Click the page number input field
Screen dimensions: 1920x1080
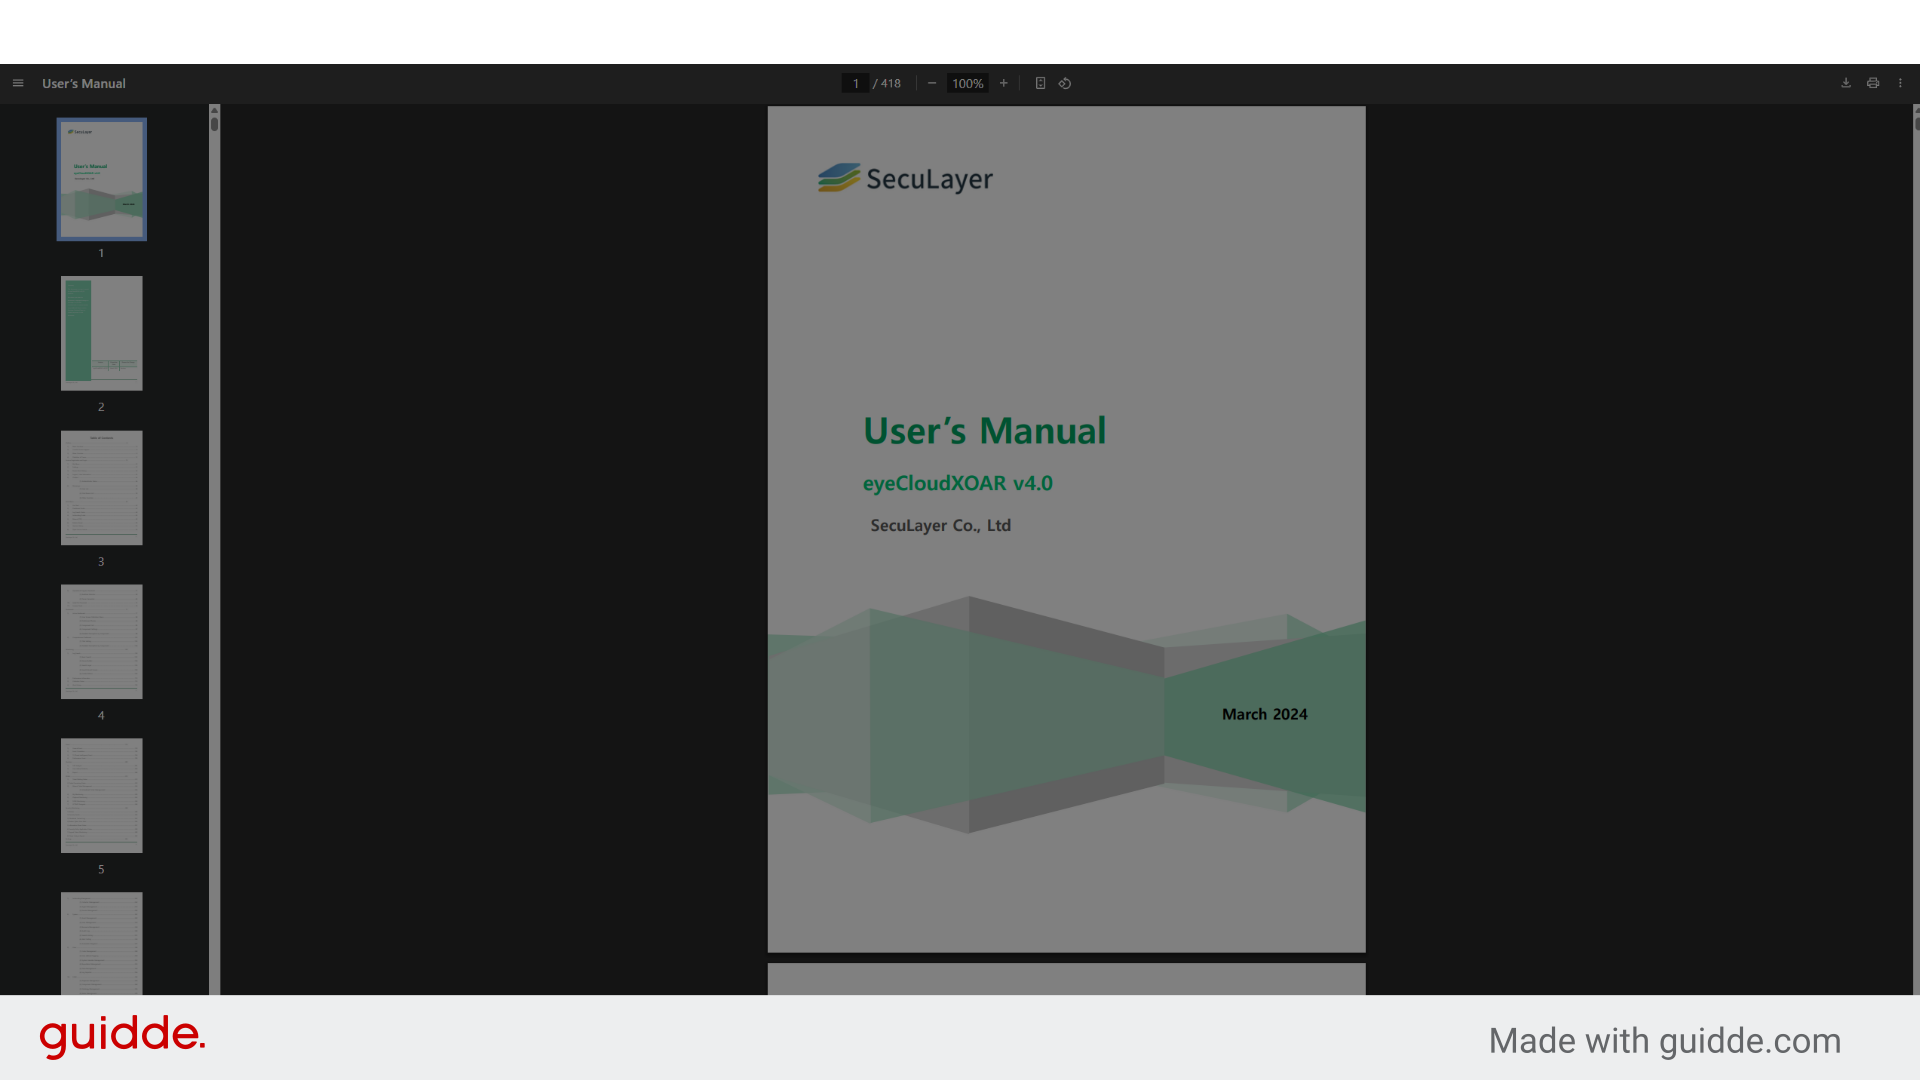pos(855,83)
